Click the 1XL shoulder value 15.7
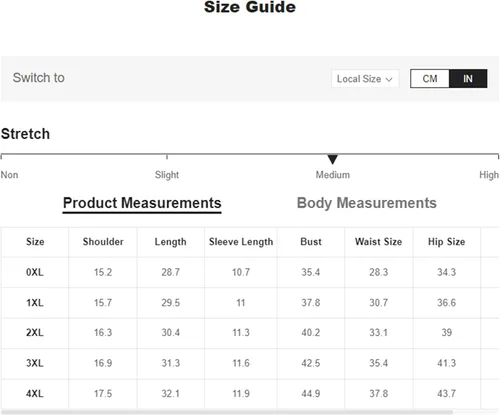Viewport: 500px width, 415px height. pyautogui.click(x=103, y=303)
